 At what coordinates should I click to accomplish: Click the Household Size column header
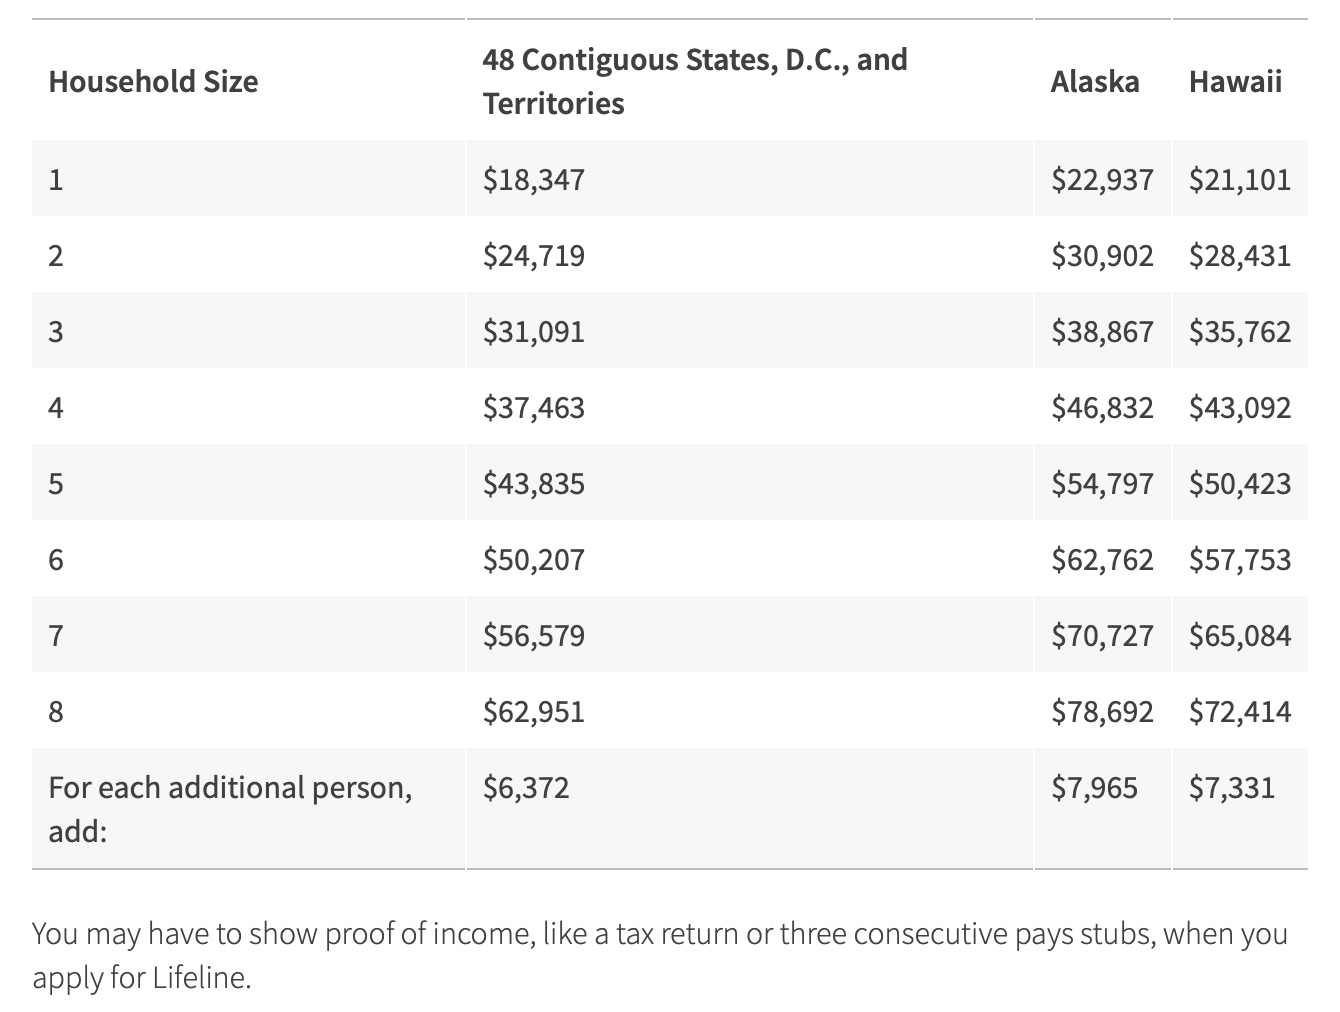point(153,81)
